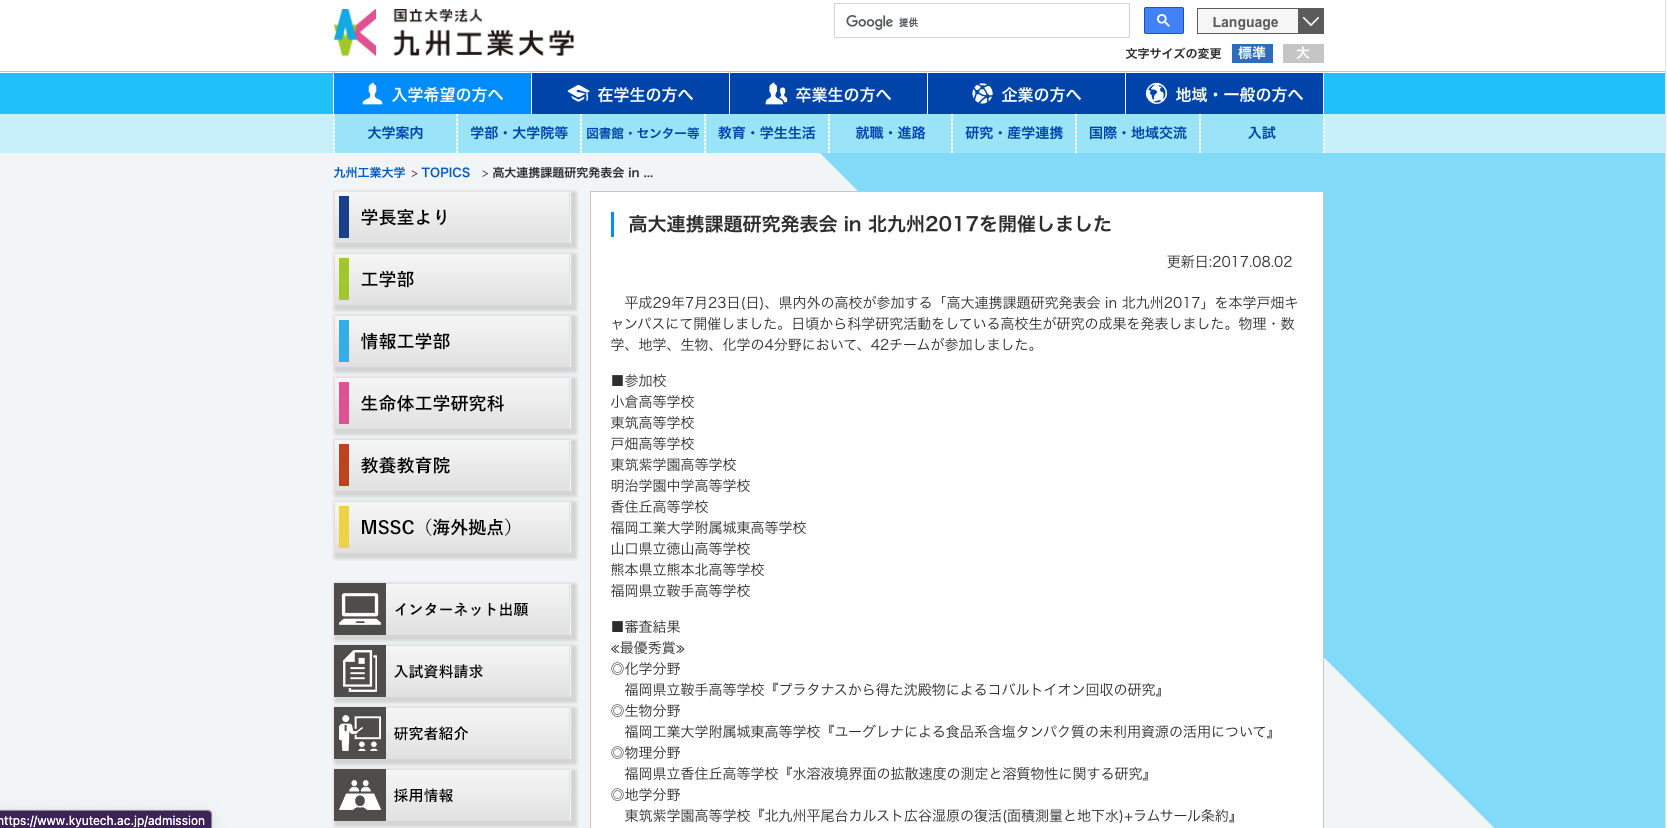Image resolution: width=1667 pixels, height=828 pixels.
Task: Switch font size to 大
Action: pyautogui.click(x=1303, y=53)
